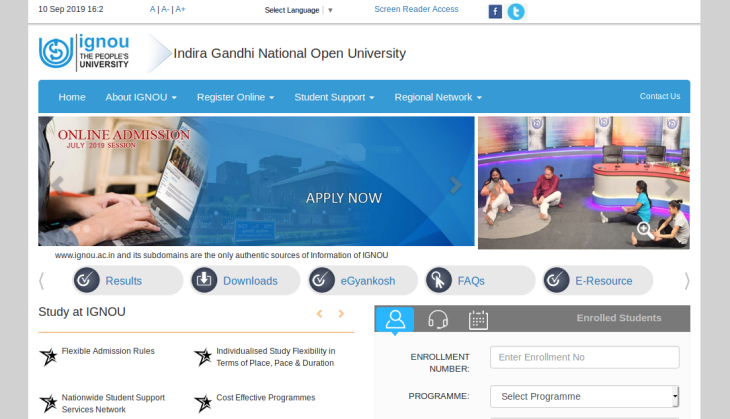
Task: Go to Home in navigation bar
Action: point(72,97)
